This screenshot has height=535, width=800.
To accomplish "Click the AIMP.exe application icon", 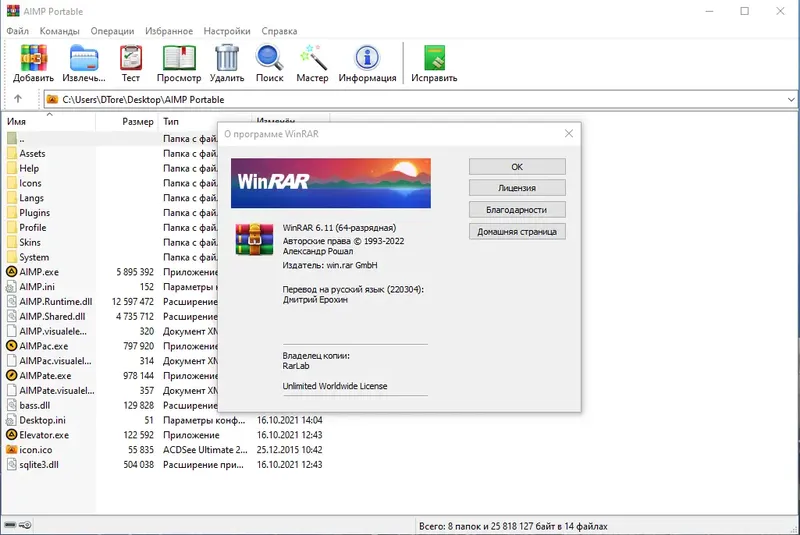I will [x=11, y=272].
